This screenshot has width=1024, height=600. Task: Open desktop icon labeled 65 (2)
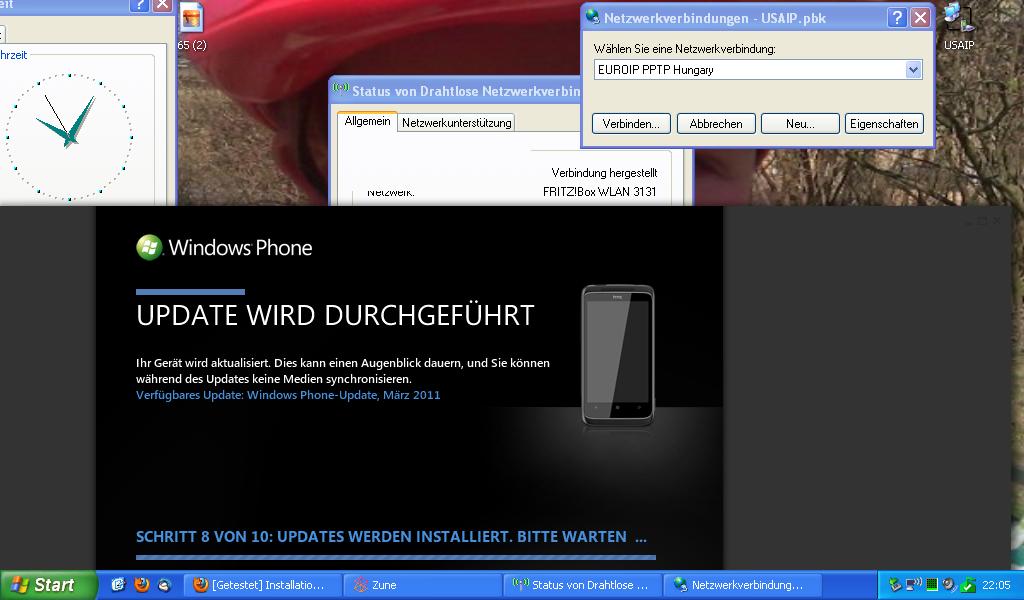coord(191,26)
